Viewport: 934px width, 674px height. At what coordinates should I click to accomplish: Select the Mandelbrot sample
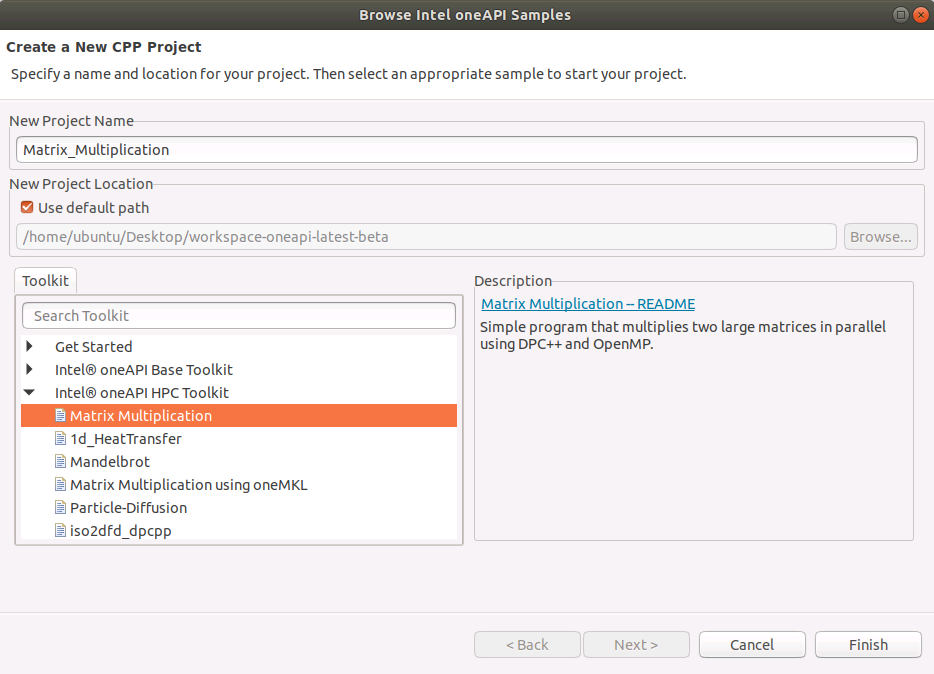[x=110, y=462]
